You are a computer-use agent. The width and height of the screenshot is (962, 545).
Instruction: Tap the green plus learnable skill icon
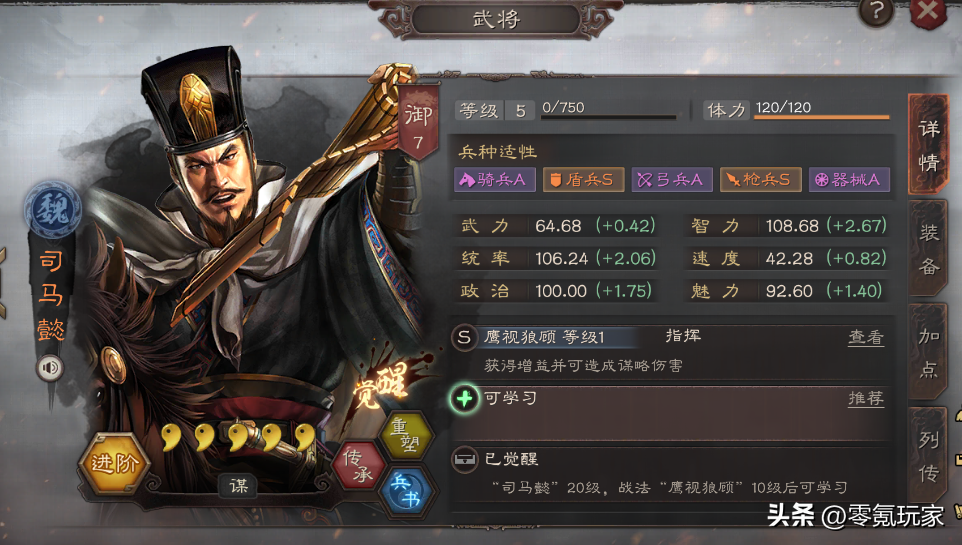[464, 399]
